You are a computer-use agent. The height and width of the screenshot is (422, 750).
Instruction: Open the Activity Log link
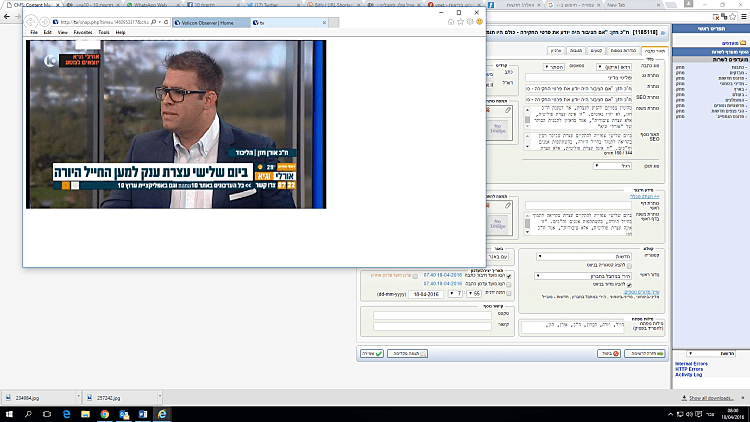[690, 376]
